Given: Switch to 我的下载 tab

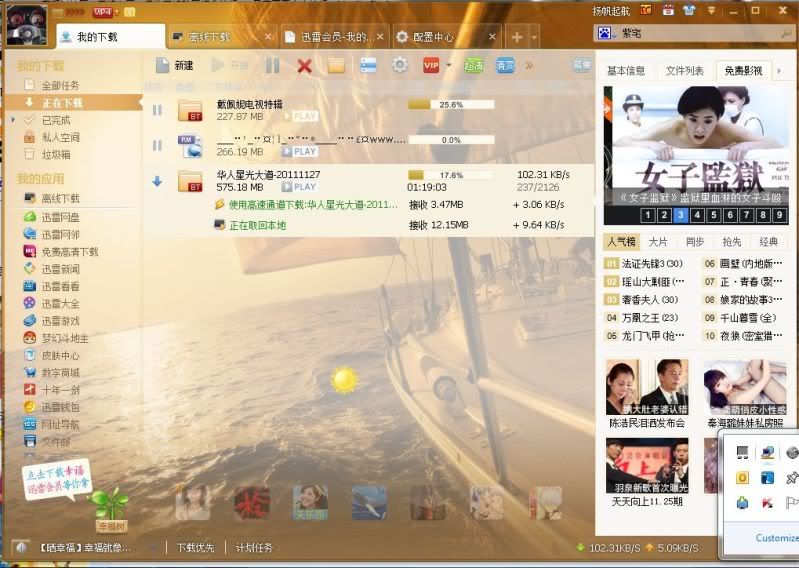Looking at the screenshot, I should pos(111,37).
